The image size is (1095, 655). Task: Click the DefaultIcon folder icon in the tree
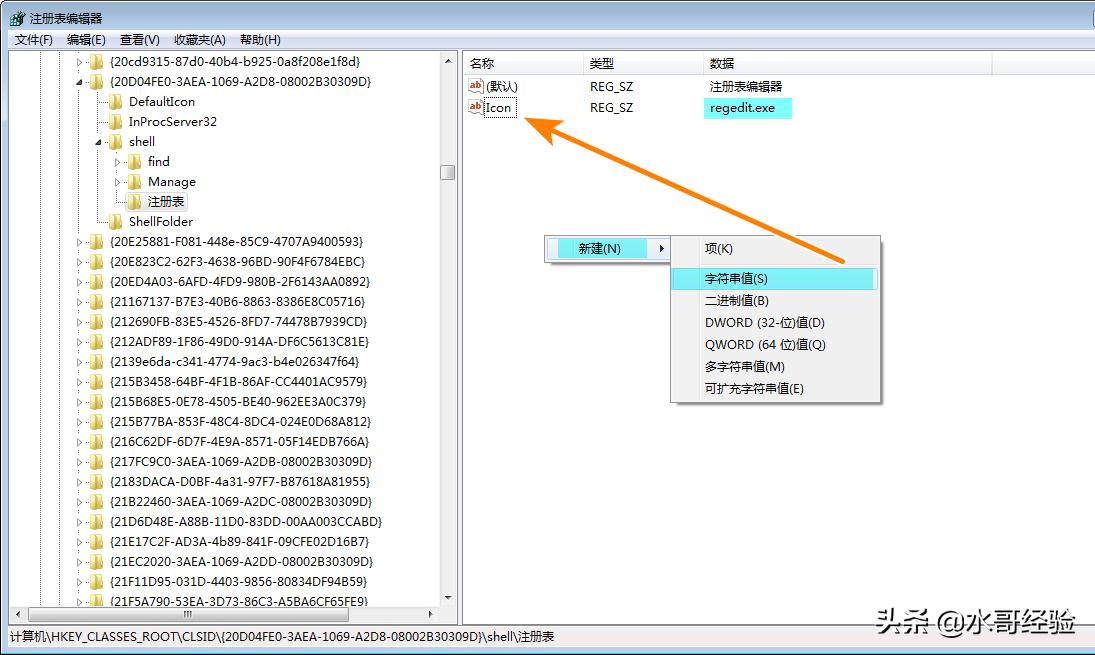pos(117,101)
